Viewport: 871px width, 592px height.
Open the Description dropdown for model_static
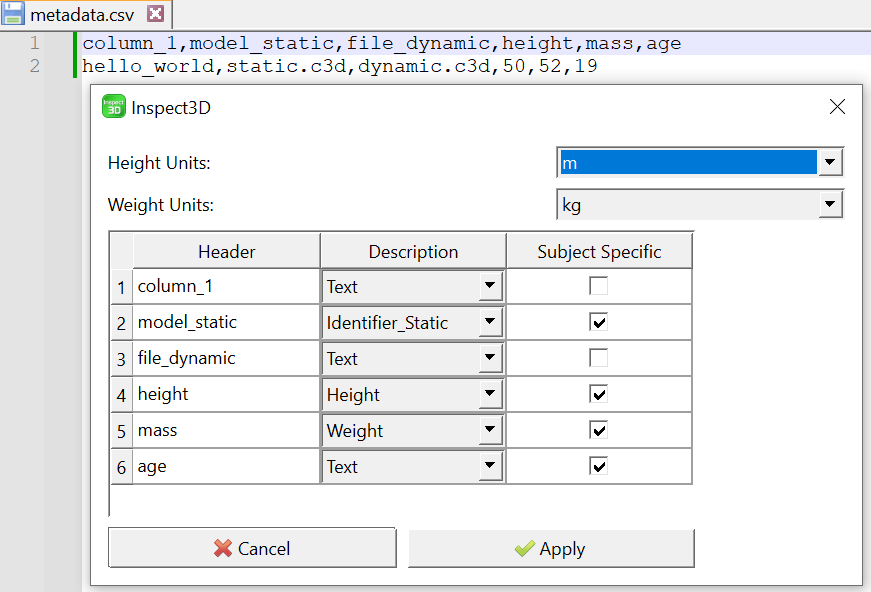(x=413, y=323)
